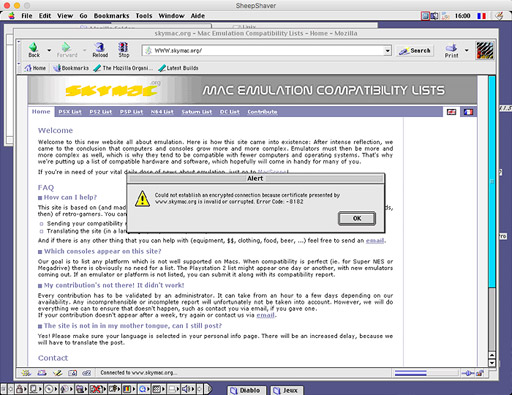512x395 pixels.
Task: Open the N64 List tab
Action: [162, 112]
